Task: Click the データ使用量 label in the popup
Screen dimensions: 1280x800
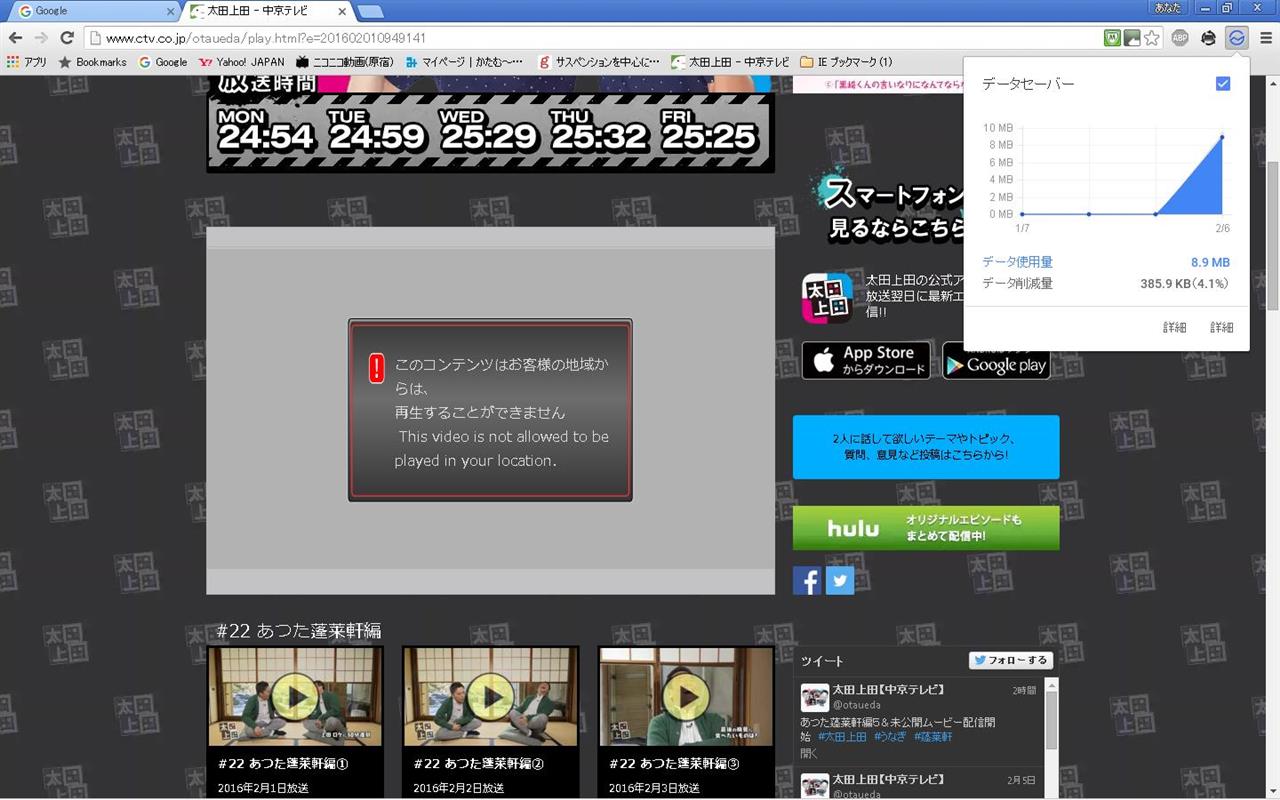Action: click(1017, 262)
